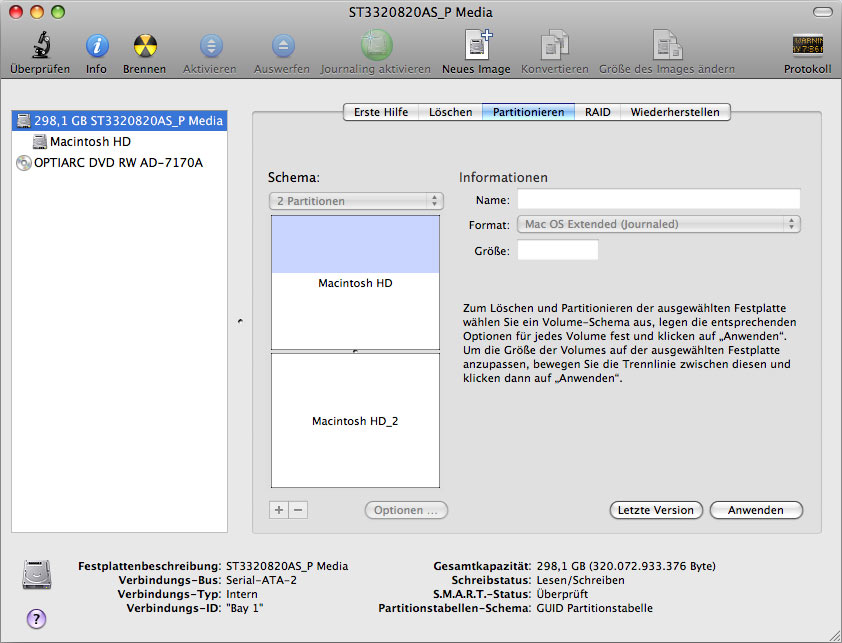This screenshot has height=643, width=842.
Task: Click the Gesamtkapazität value 298,1 GB
Action: tap(626, 566)
